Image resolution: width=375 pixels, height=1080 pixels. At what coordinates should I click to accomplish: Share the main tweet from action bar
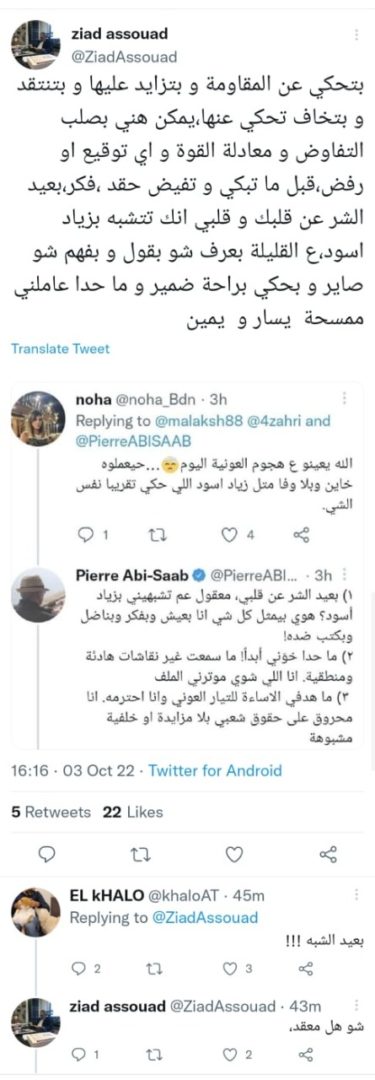(328, 854)
